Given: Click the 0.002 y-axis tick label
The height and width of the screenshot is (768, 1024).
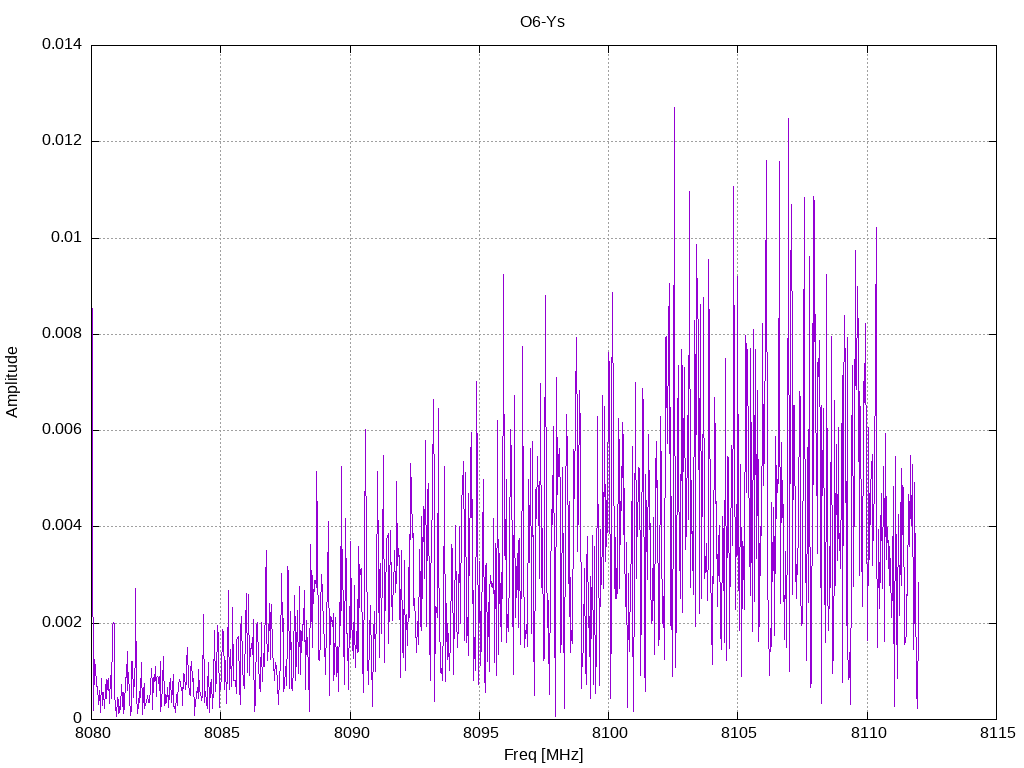Looking at the screenshot, I should [x=62, y=622].
